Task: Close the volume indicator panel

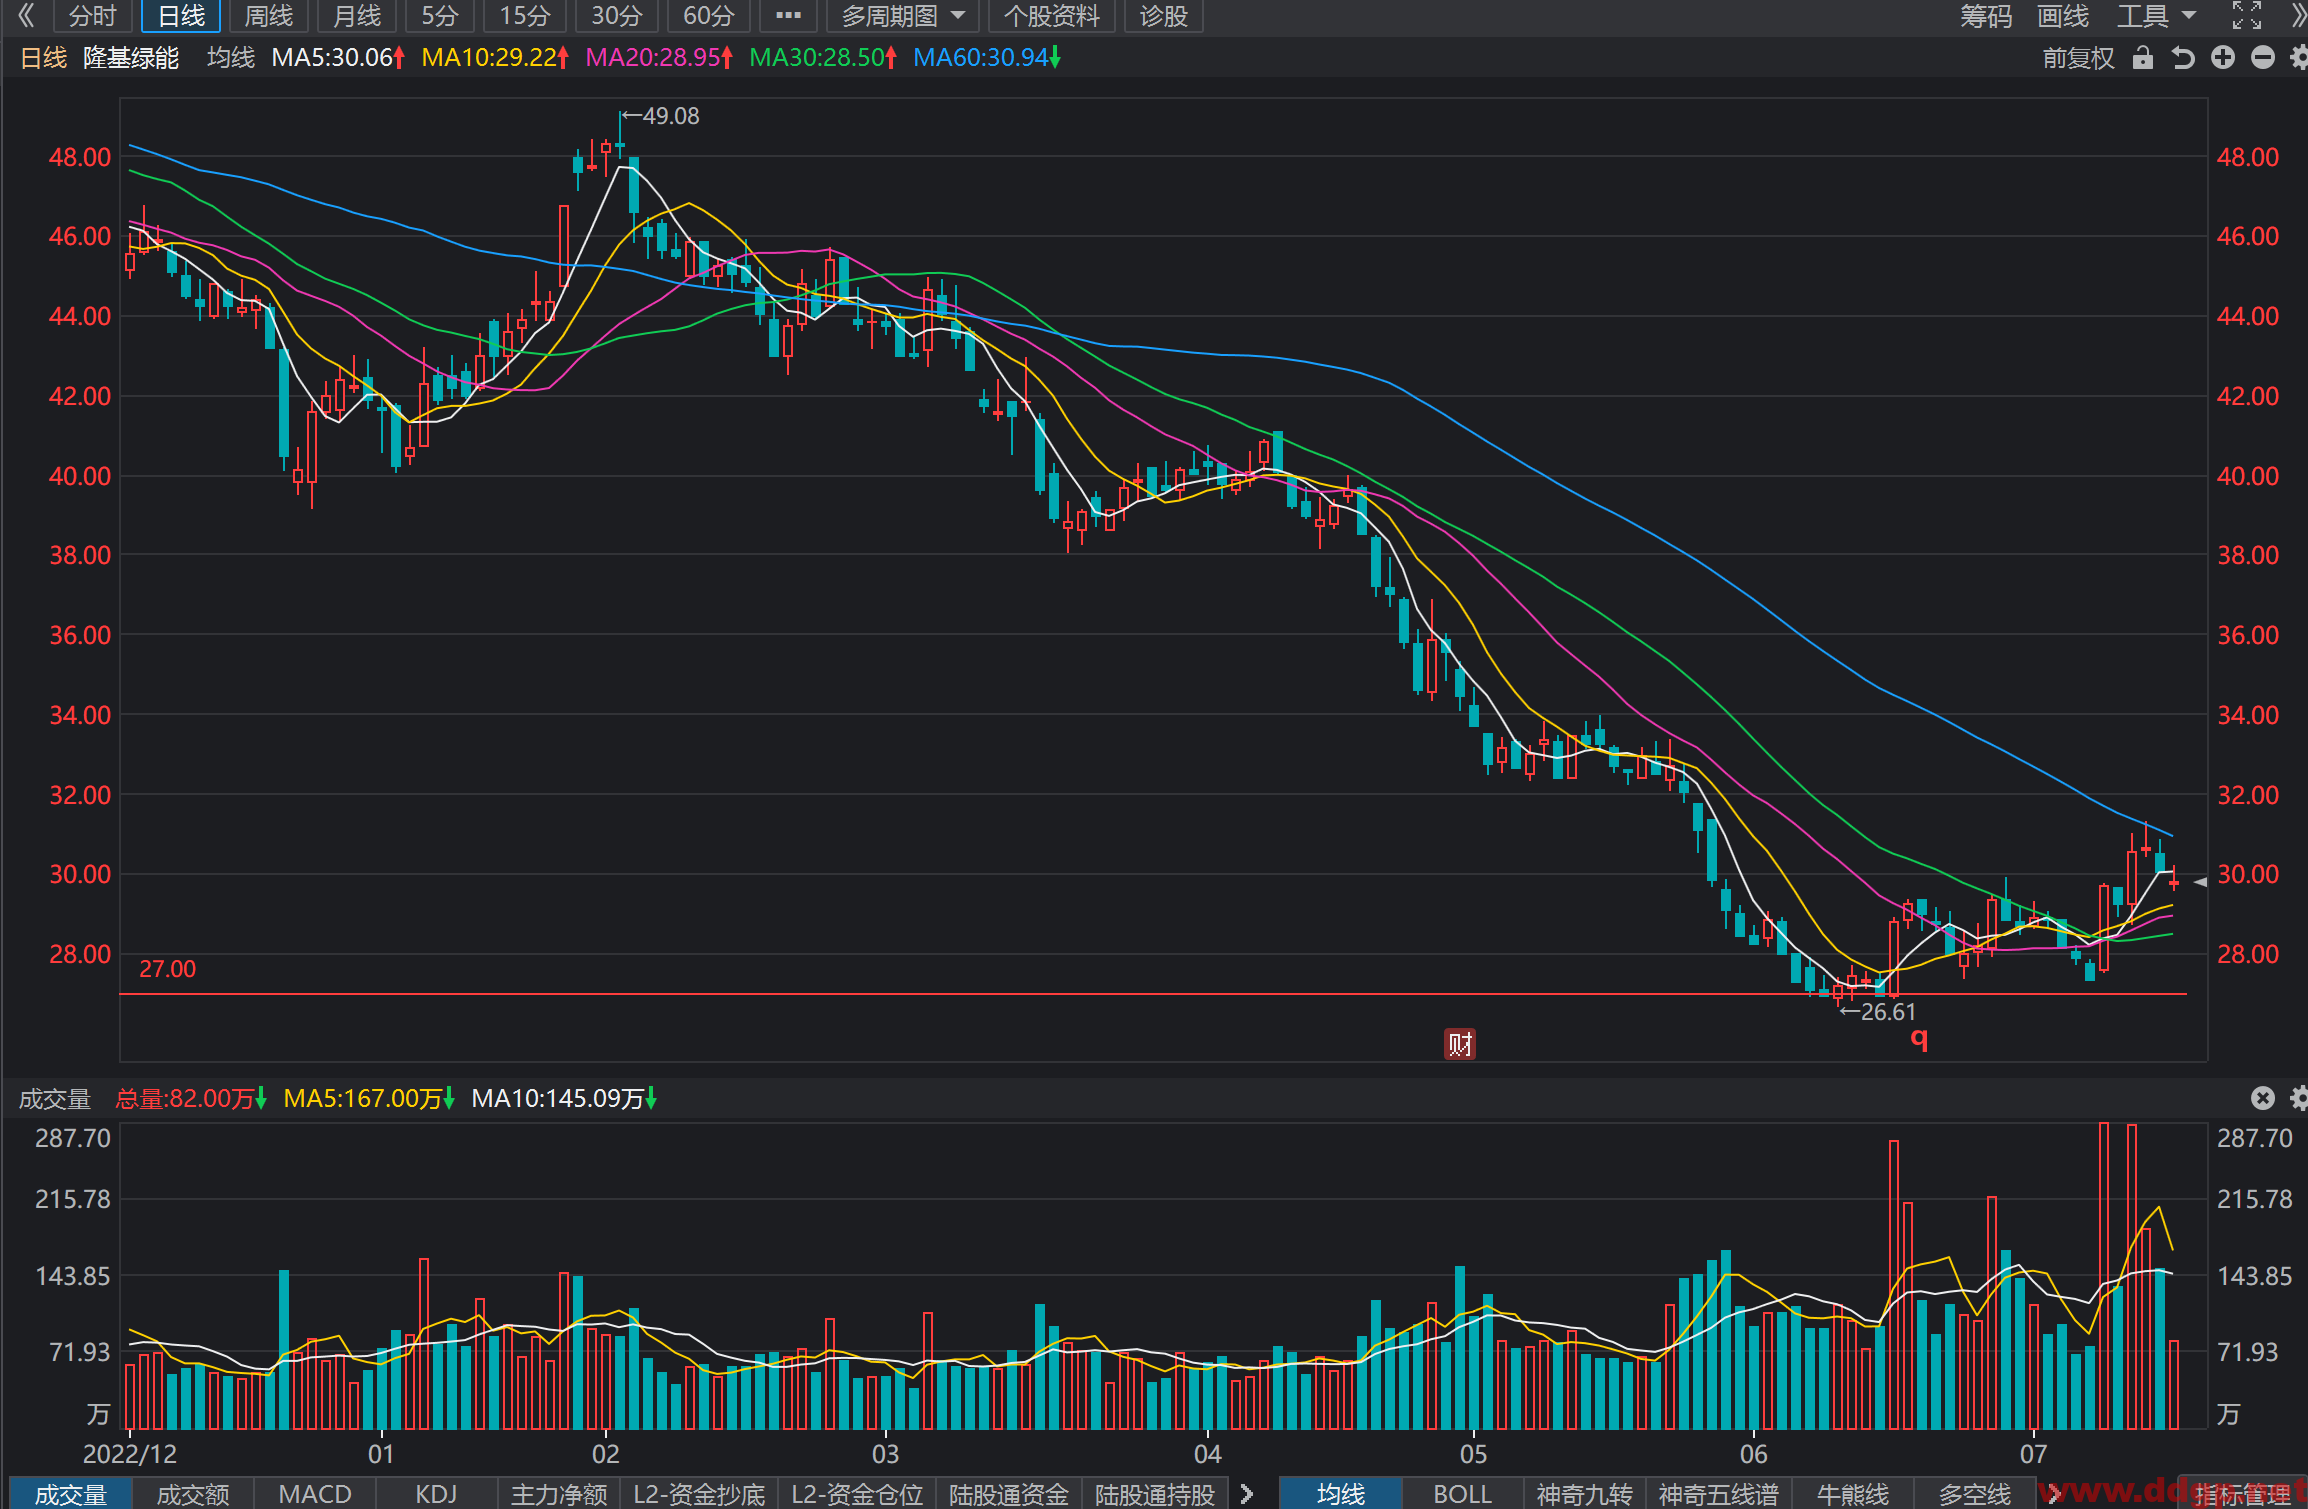Action: pyautogui.click(x=2263, y=1098)
